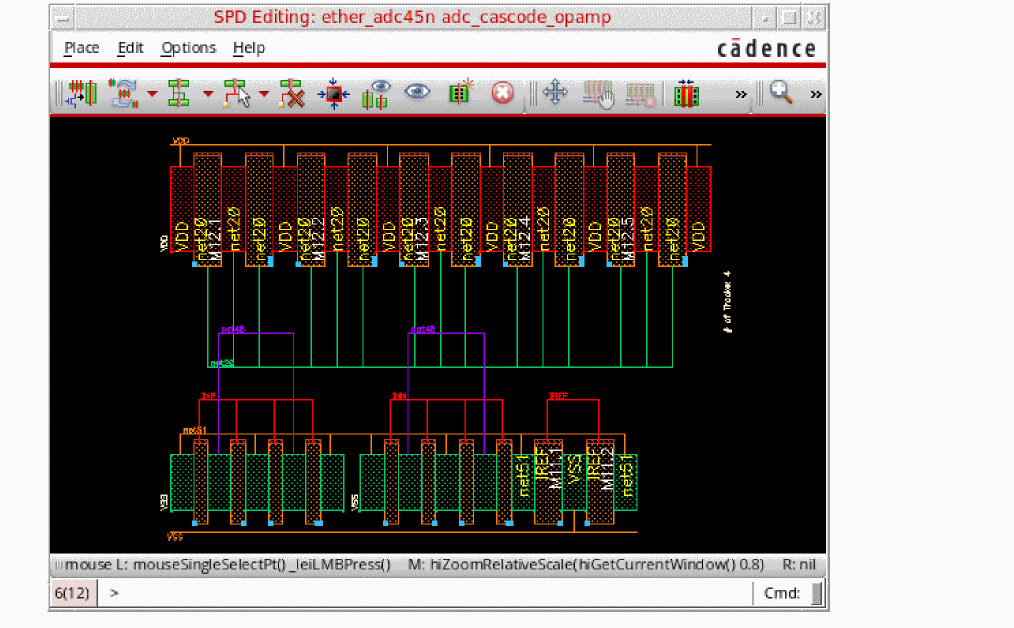Click the compress devices icon with red arrows
The height and width of the screenshot is (628, 1014).
pos(685,94)
